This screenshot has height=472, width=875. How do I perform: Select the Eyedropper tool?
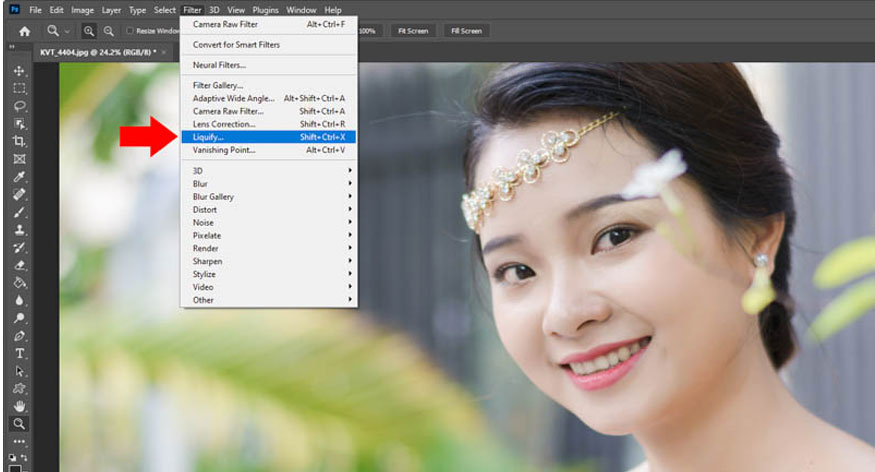coord(19,176)
